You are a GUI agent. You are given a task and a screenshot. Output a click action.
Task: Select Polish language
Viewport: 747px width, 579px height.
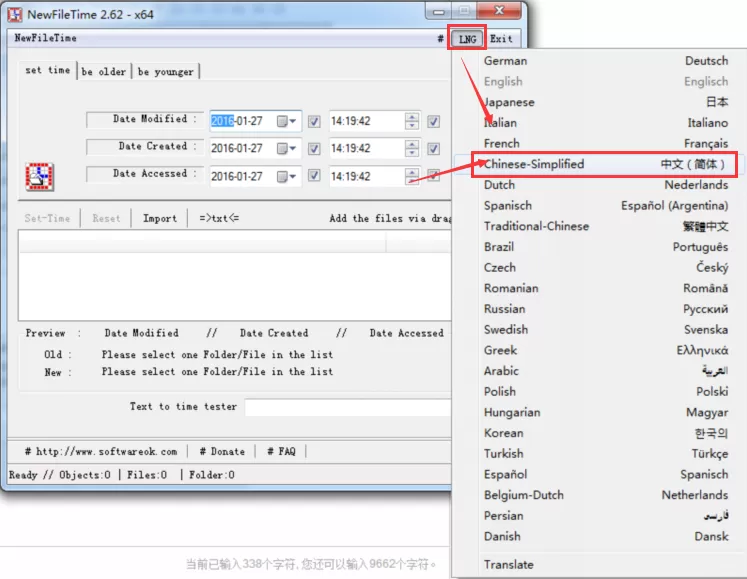click(x=599, y=392)
